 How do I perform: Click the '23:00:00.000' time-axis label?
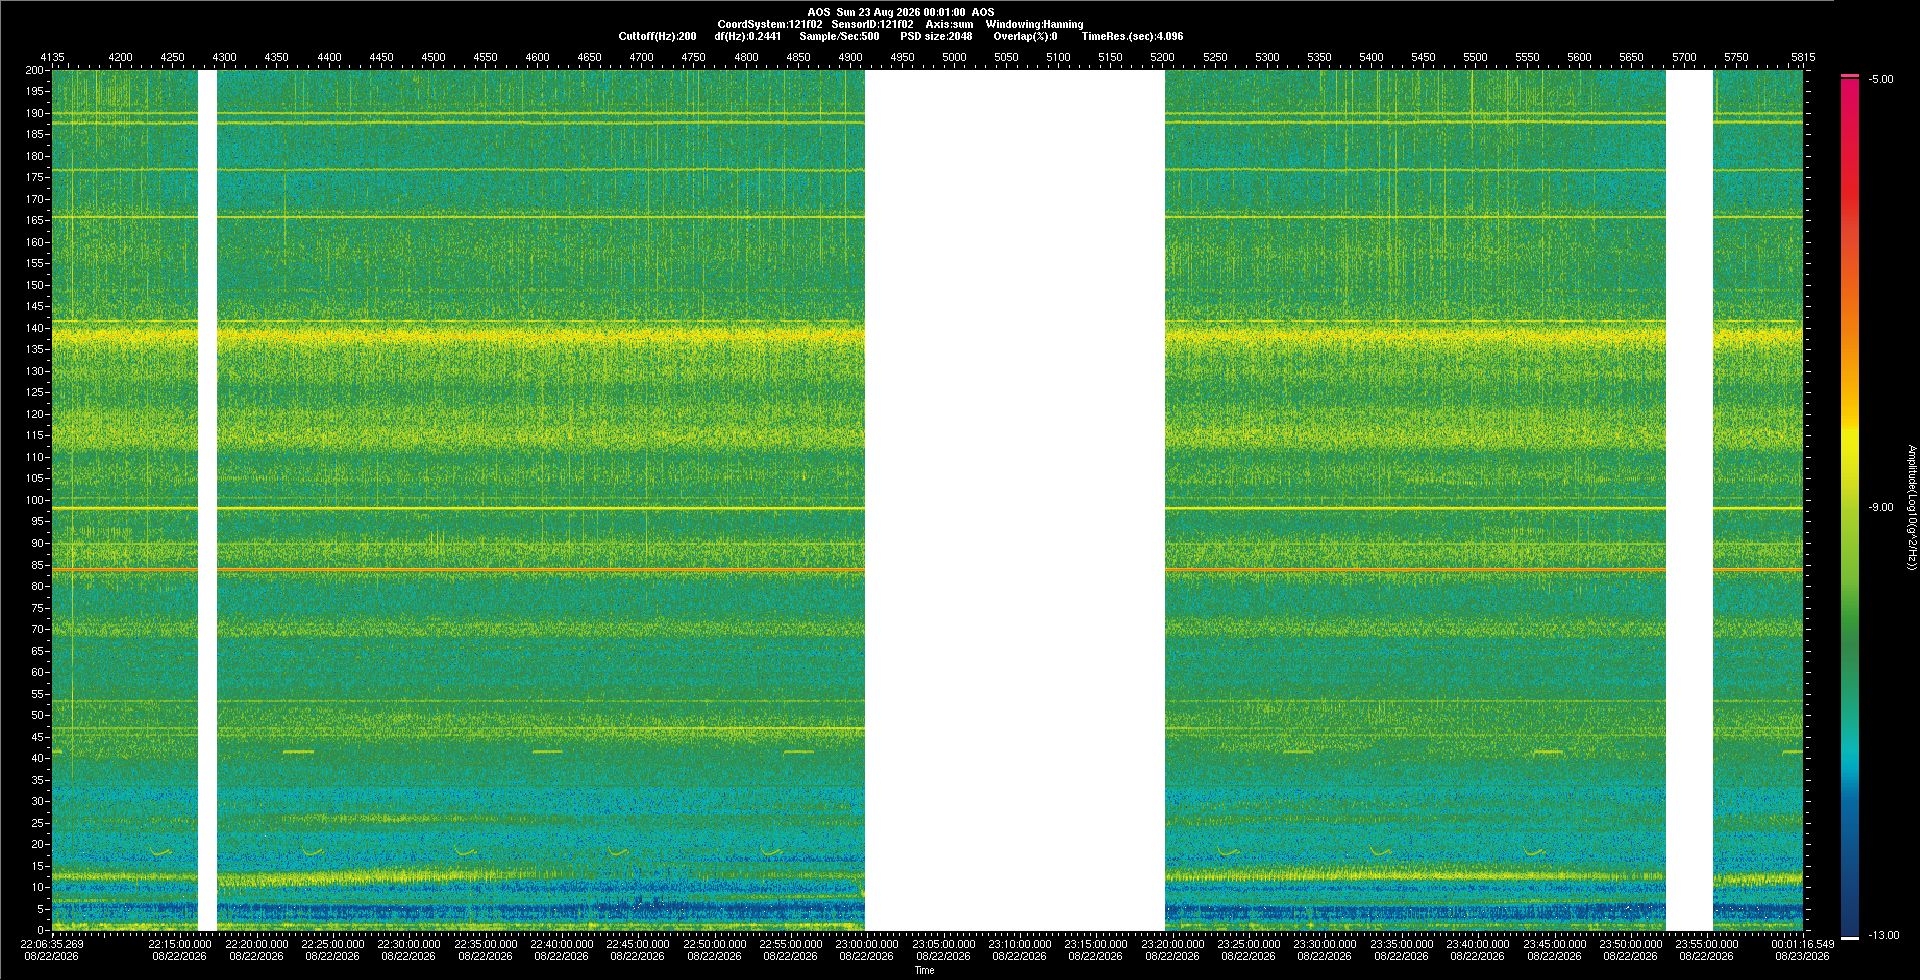(867, 943)
